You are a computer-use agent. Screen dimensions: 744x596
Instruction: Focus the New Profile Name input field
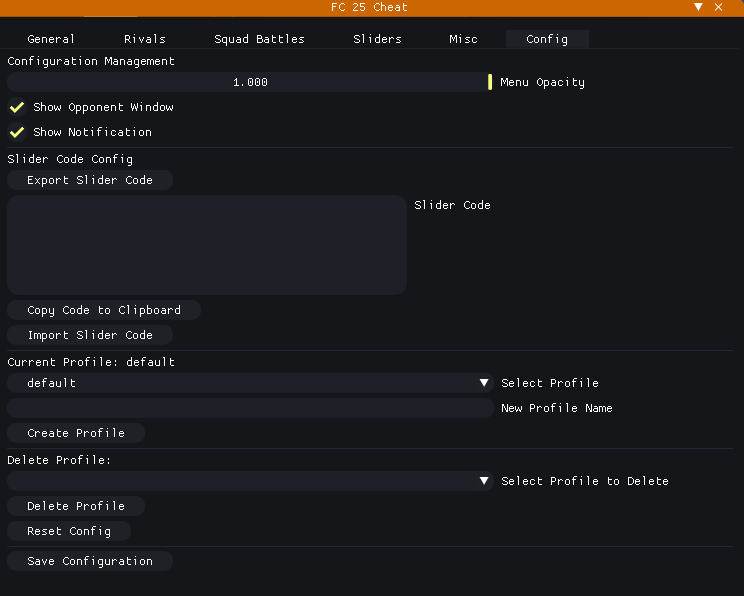(250, 408)
